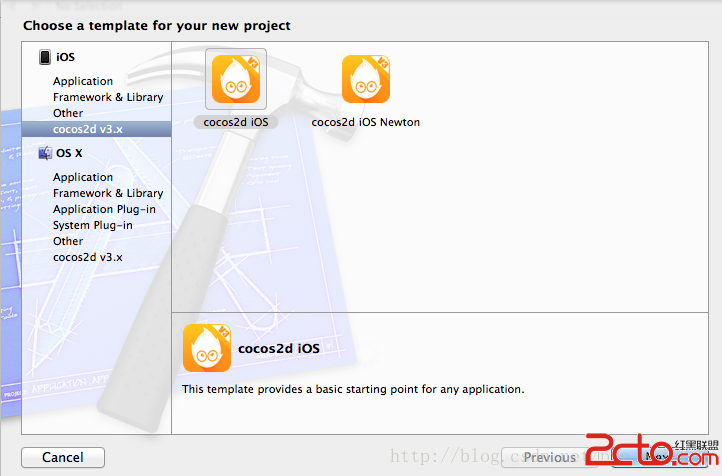Image resolution: width=722 pixels, height=476 pixels.
Task: Select Application under OS X
Action: (83, 177)
